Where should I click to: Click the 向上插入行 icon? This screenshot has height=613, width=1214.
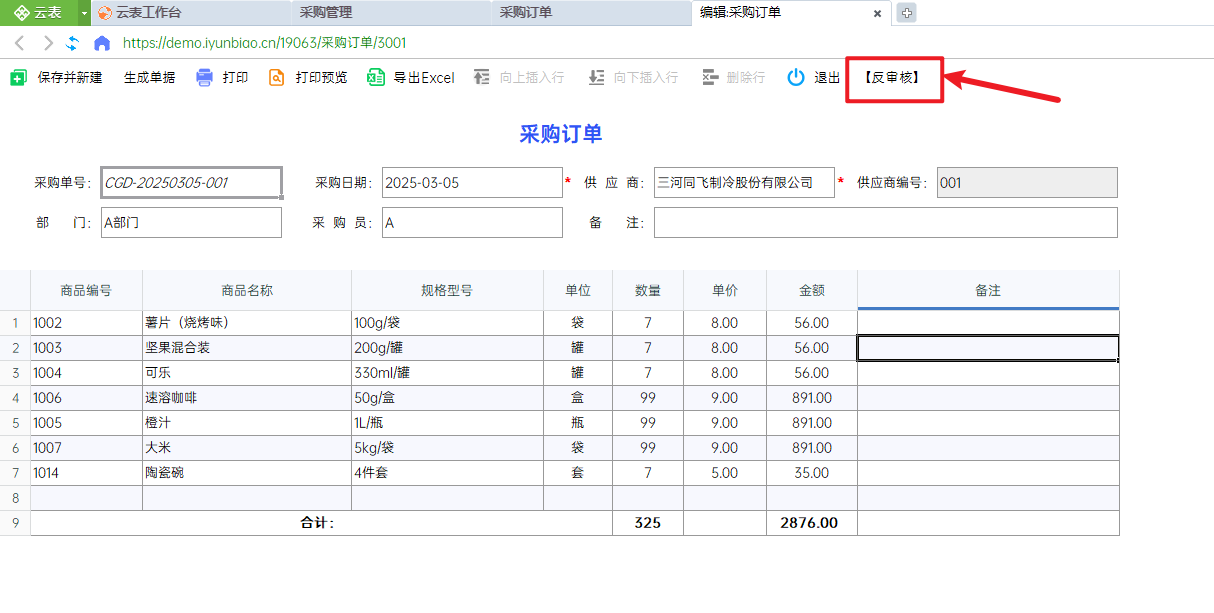(x=482, y=77)
